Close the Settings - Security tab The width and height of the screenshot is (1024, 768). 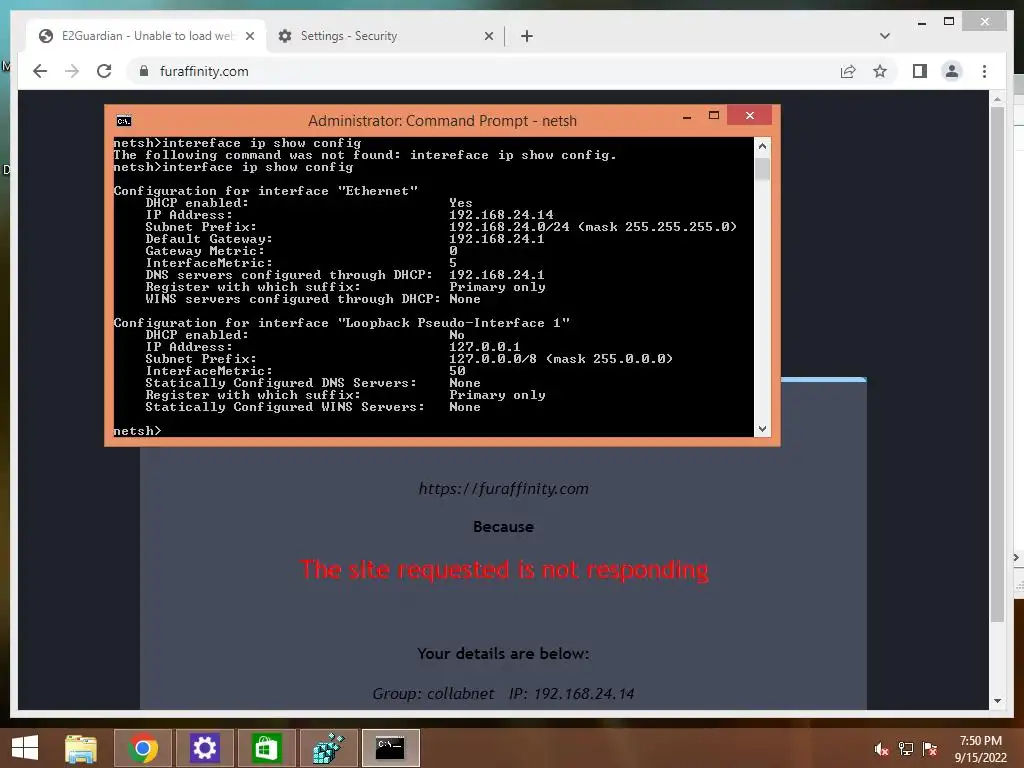point(488,36)
